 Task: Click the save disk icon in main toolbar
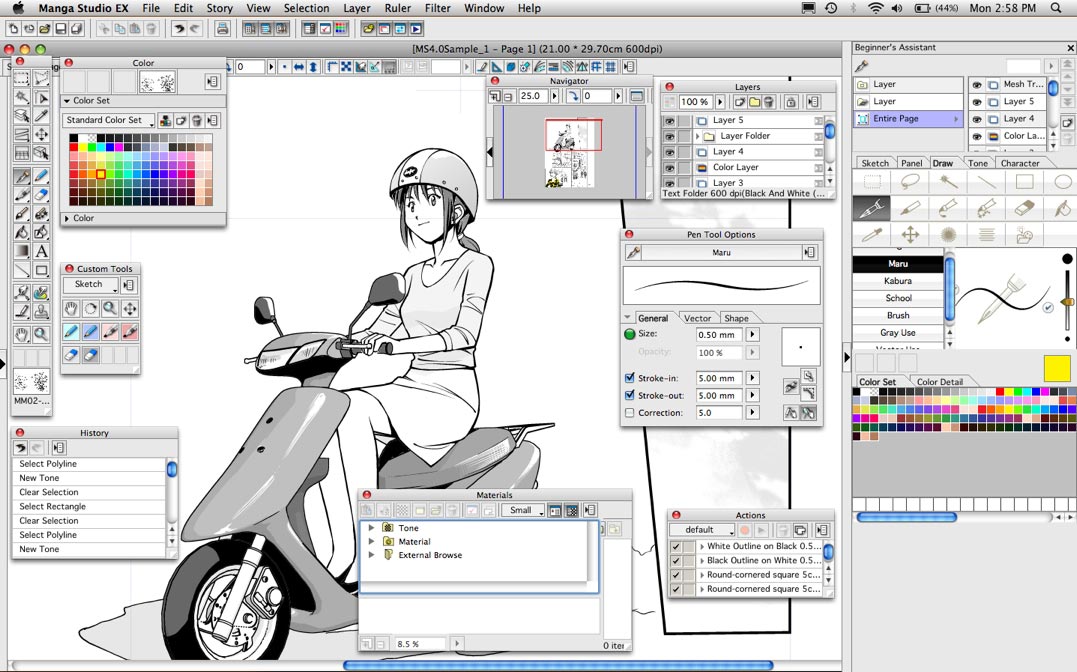point(60,29)
